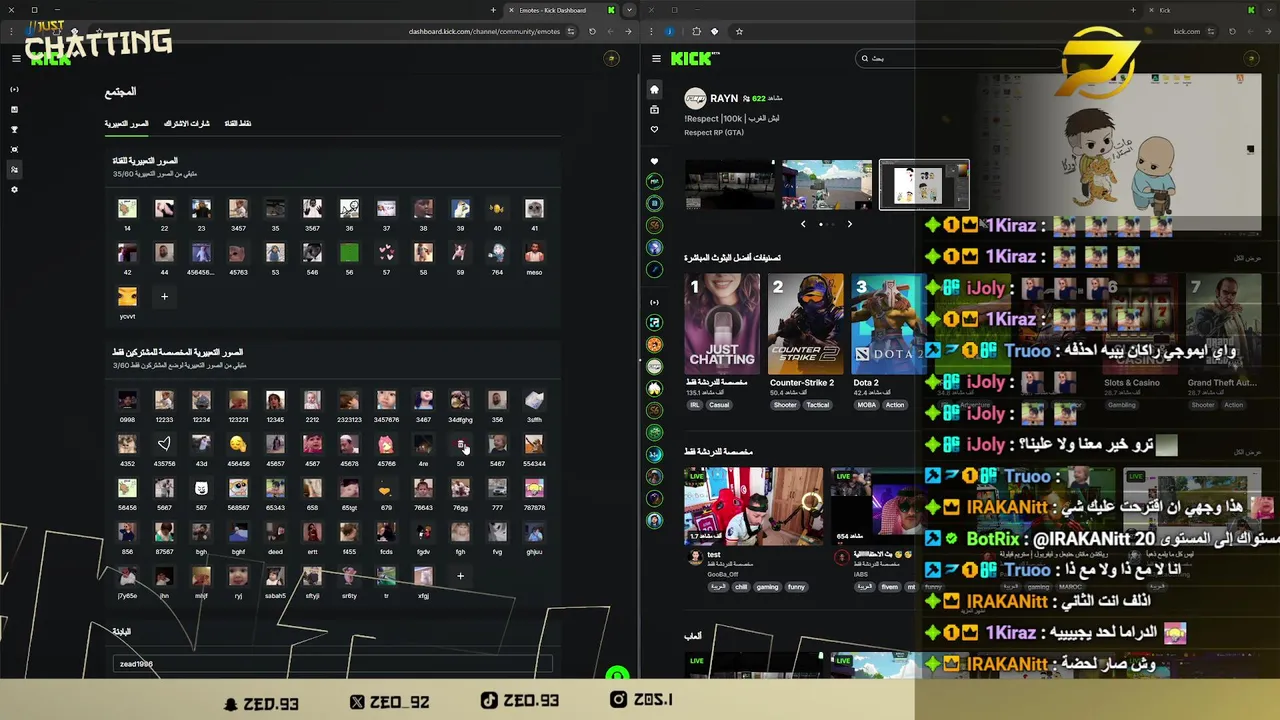Select the channel emote labeled 3457

238,208
